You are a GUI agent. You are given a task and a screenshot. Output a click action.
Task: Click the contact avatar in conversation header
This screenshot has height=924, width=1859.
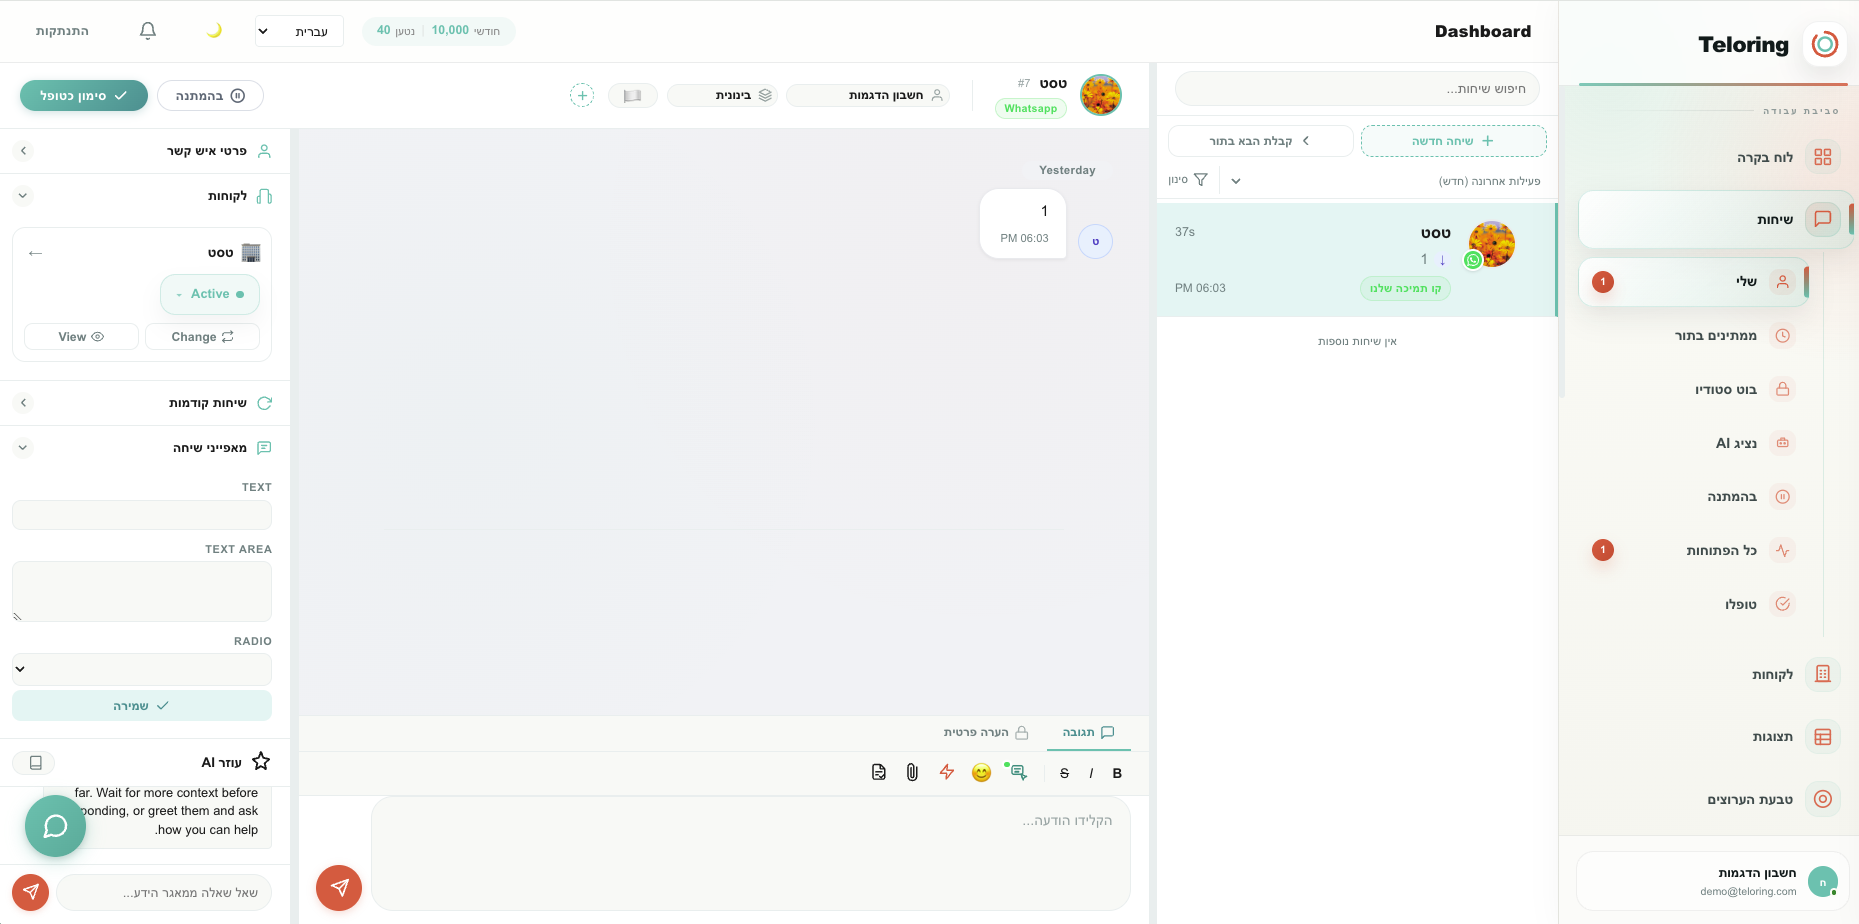1101,95
